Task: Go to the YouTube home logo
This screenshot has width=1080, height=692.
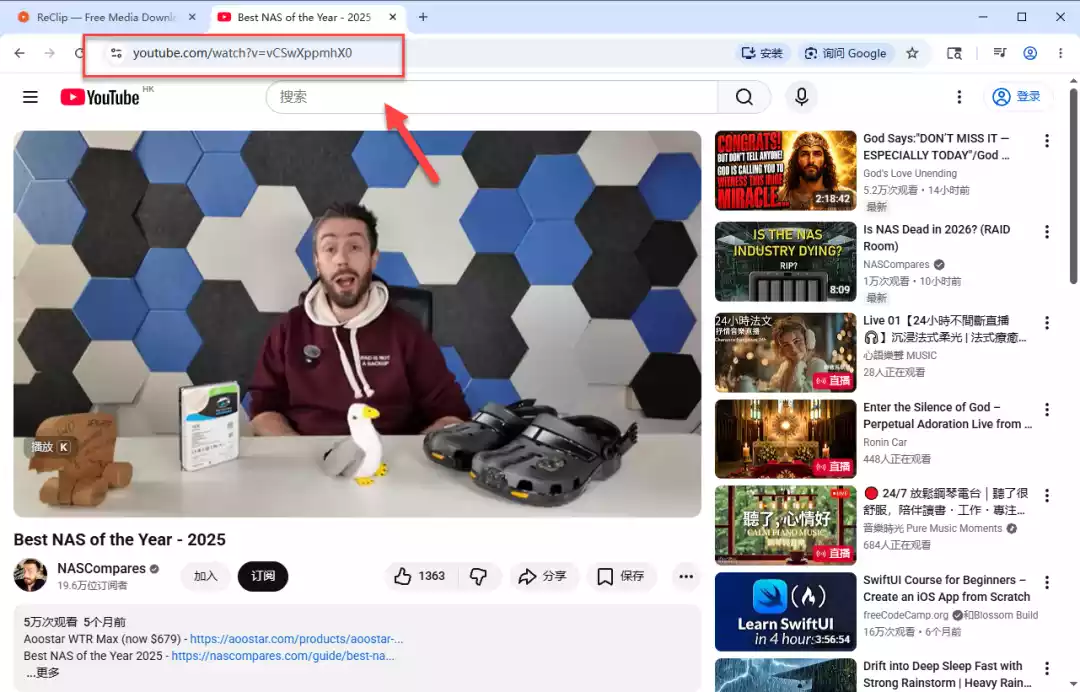Action: click(x=101, y=97)
